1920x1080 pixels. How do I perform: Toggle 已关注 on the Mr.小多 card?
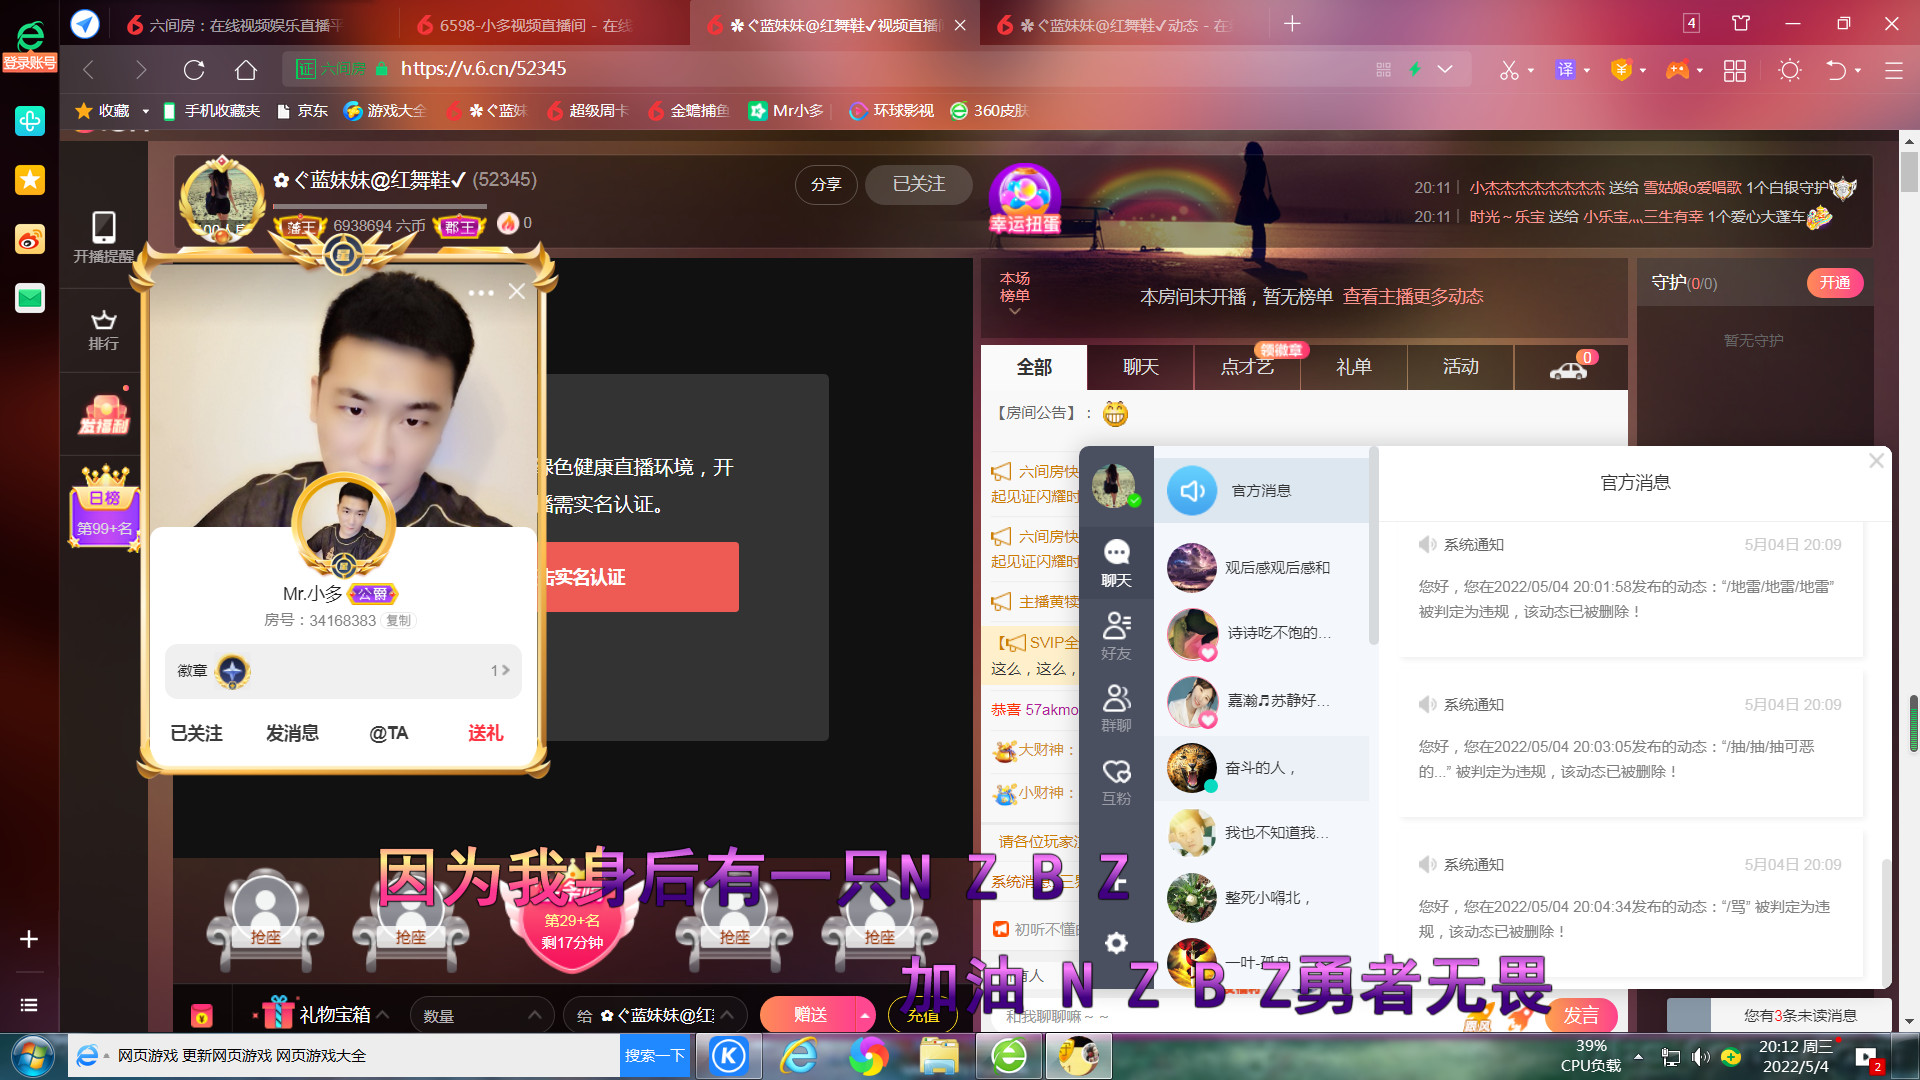tap(196, 733)
